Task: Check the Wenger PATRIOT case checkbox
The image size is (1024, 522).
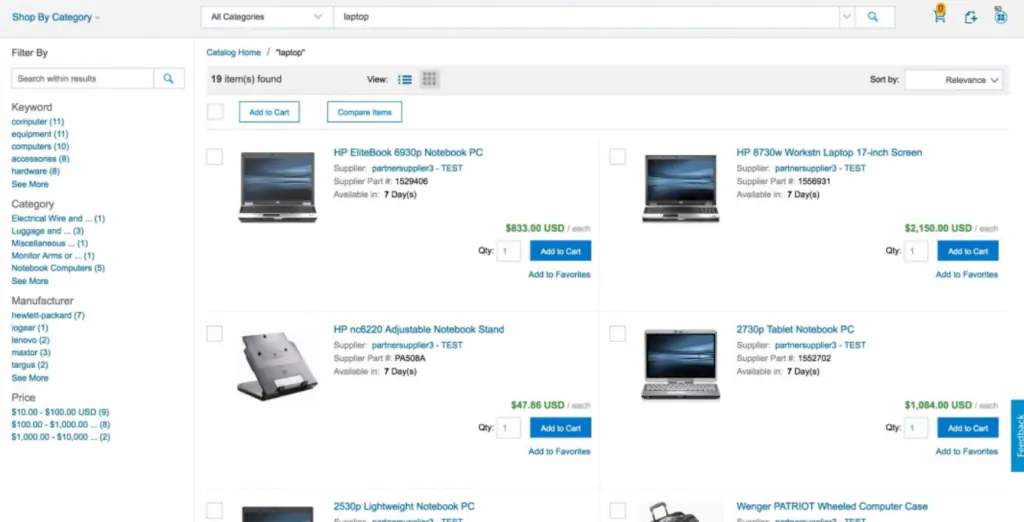Action: (x=617, y=511)
